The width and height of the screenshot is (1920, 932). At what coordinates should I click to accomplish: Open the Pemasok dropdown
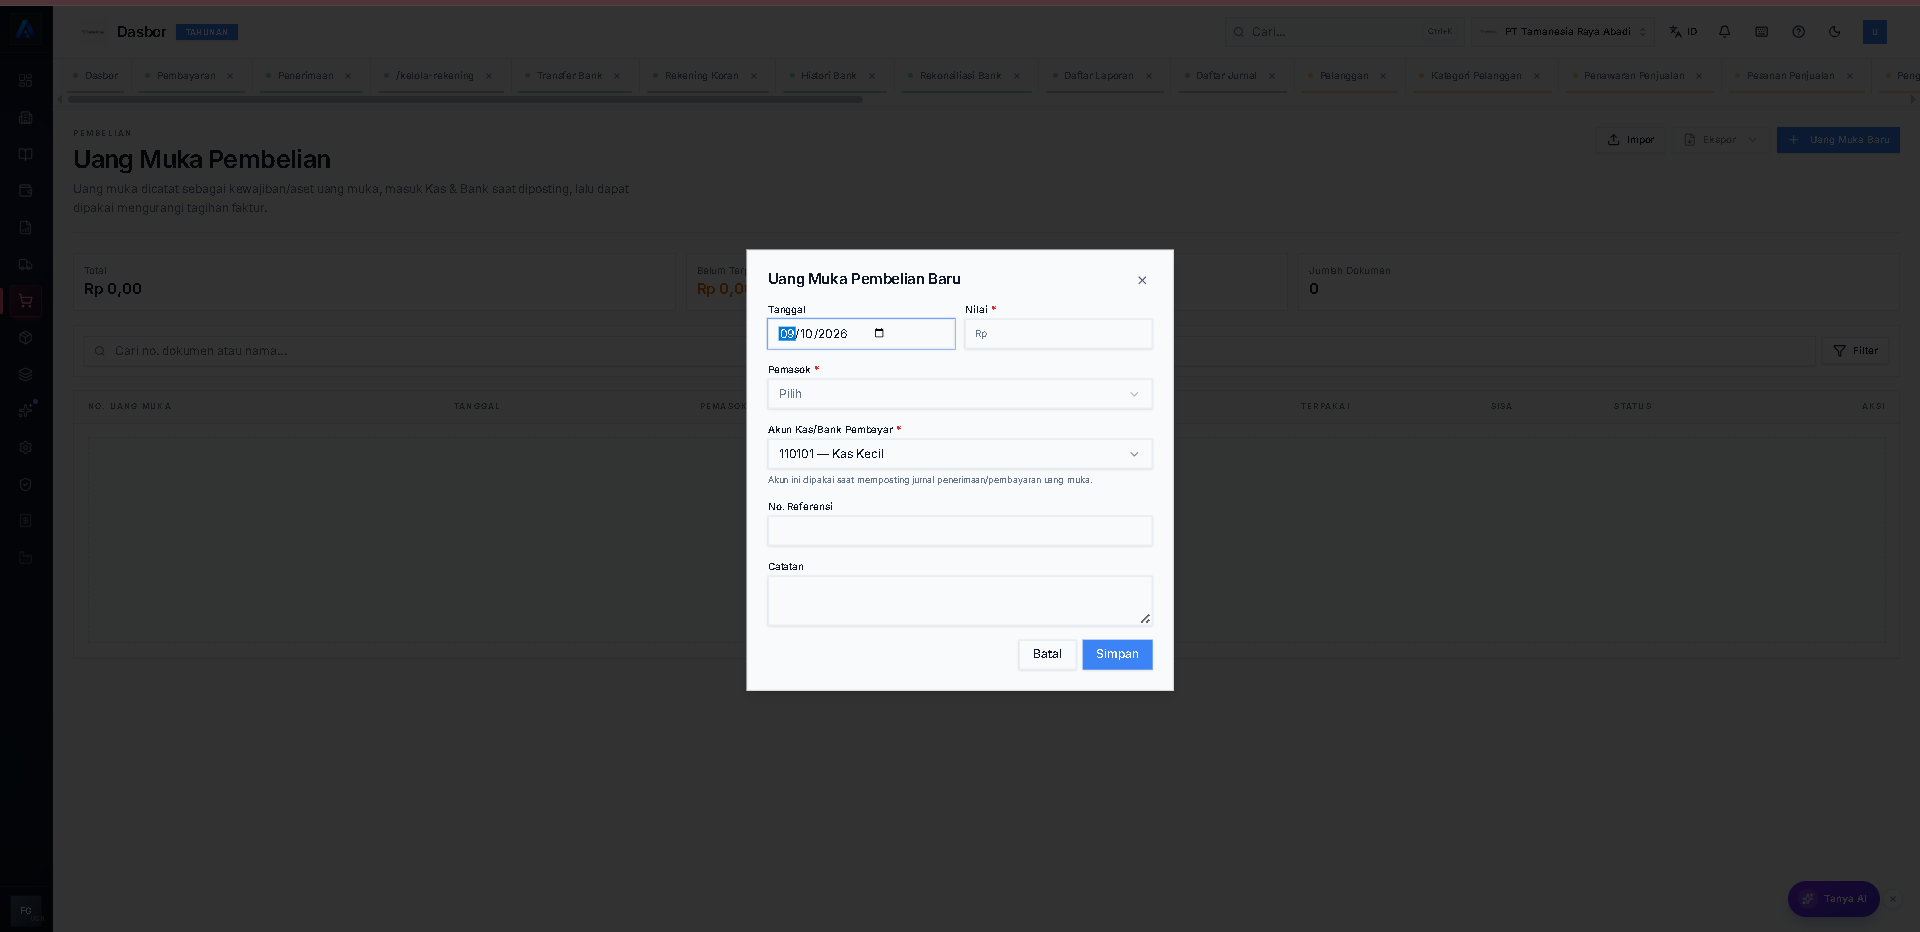point(960,394)
